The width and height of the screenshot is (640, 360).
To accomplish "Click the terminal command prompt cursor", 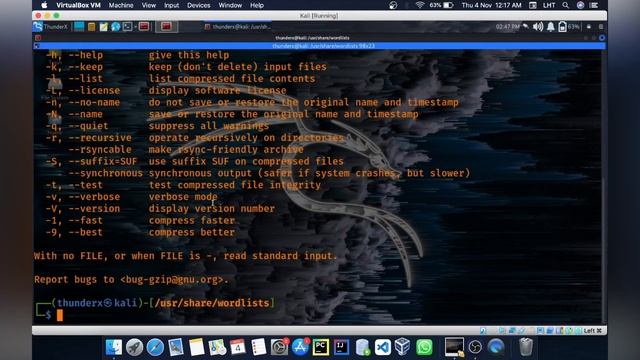I will [x=60, y=315].
